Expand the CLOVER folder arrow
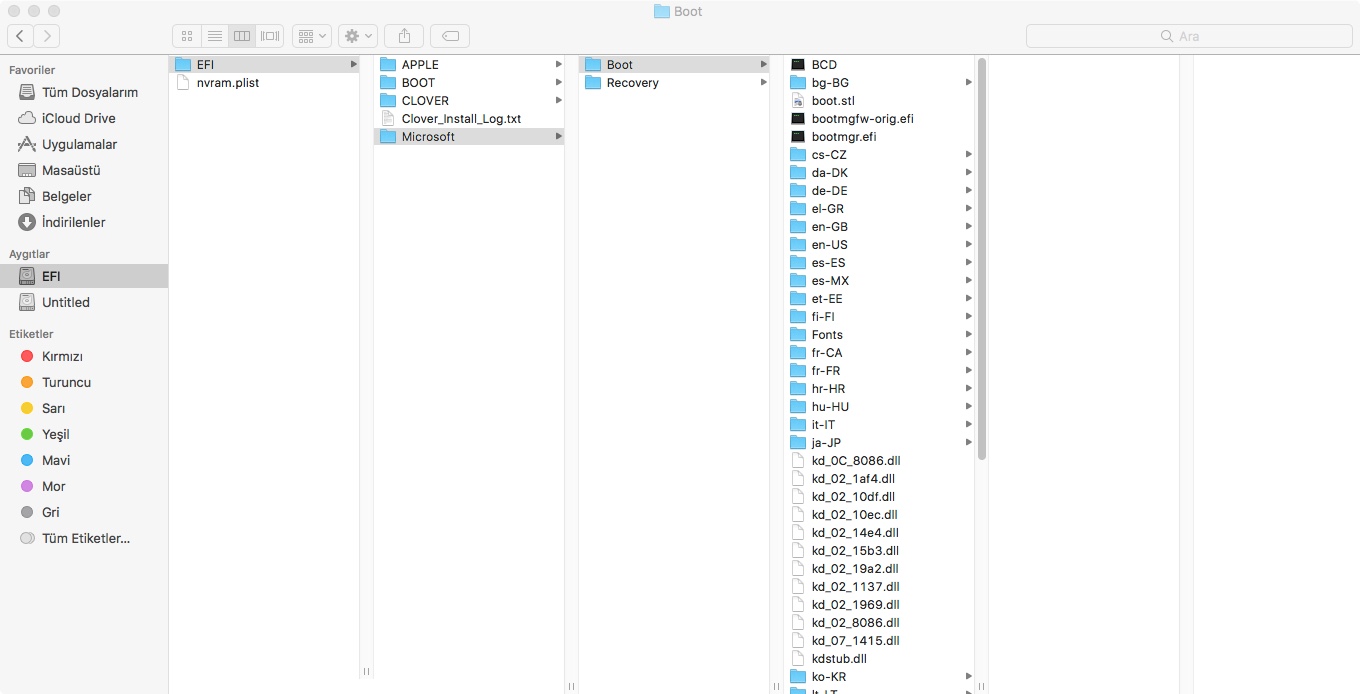Image resolution: width=1360 pixels, height=694 pixels. 558,101
